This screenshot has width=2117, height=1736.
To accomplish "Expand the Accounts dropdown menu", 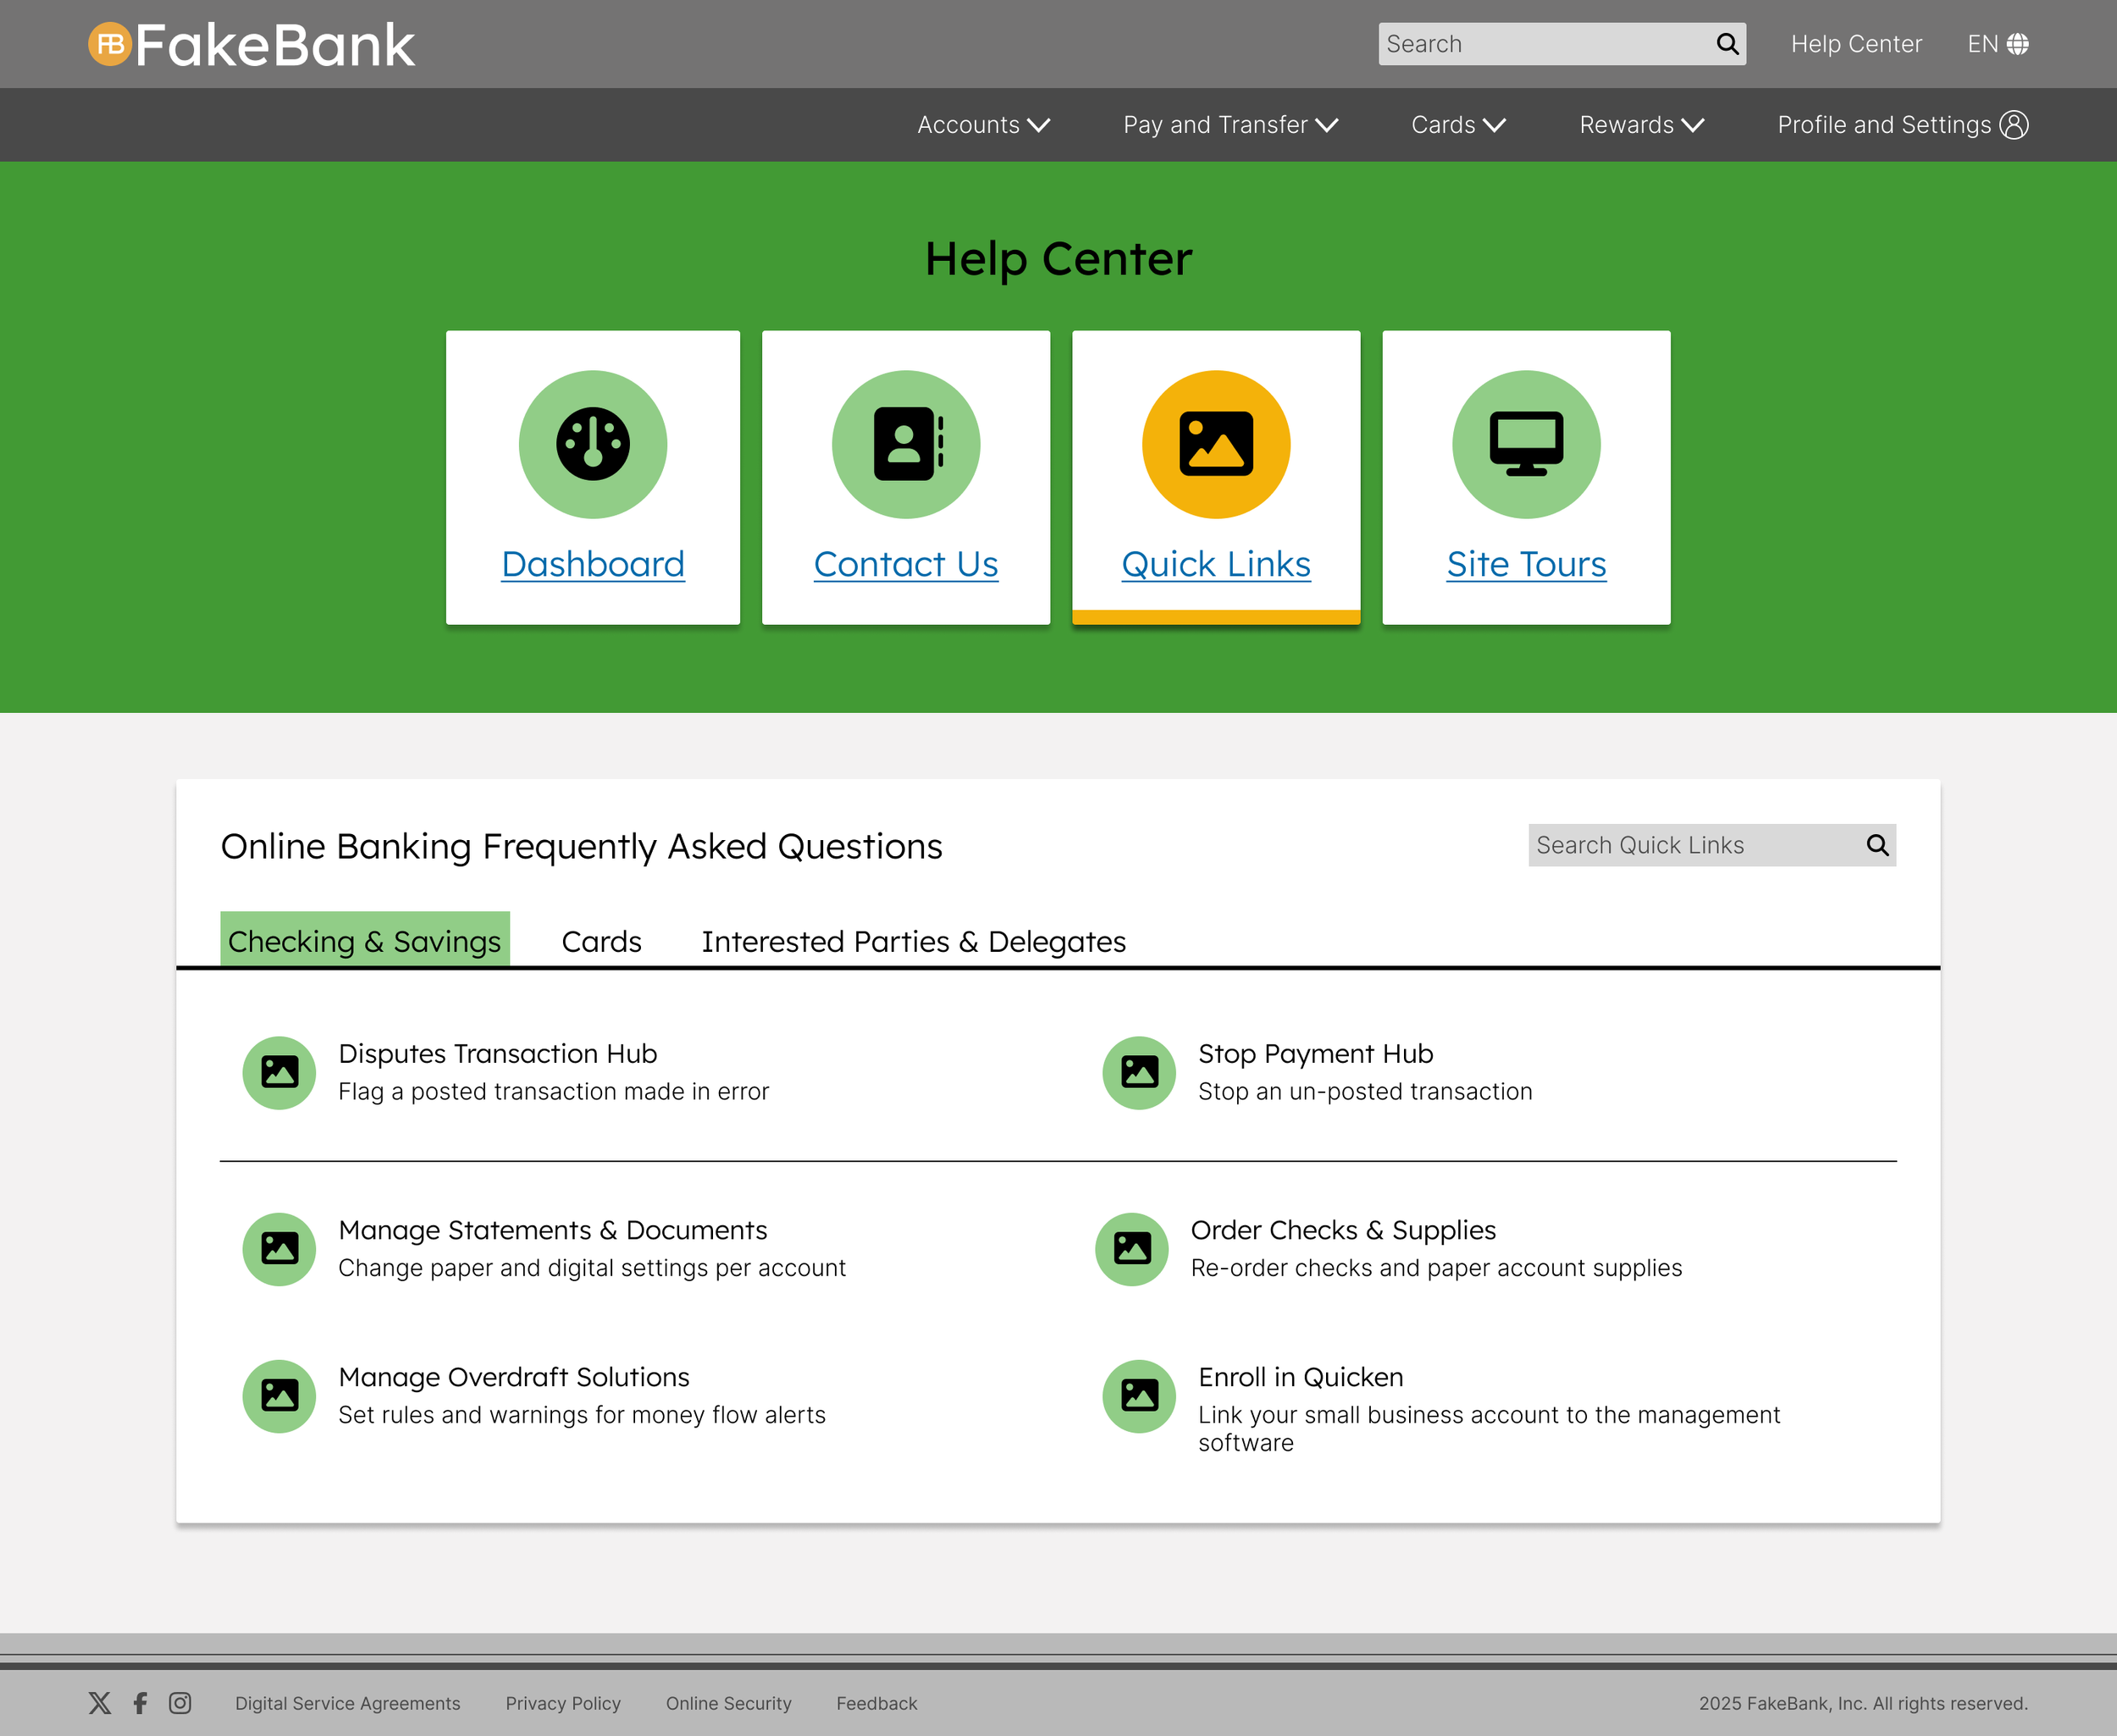I will click(x=983, y=125).
